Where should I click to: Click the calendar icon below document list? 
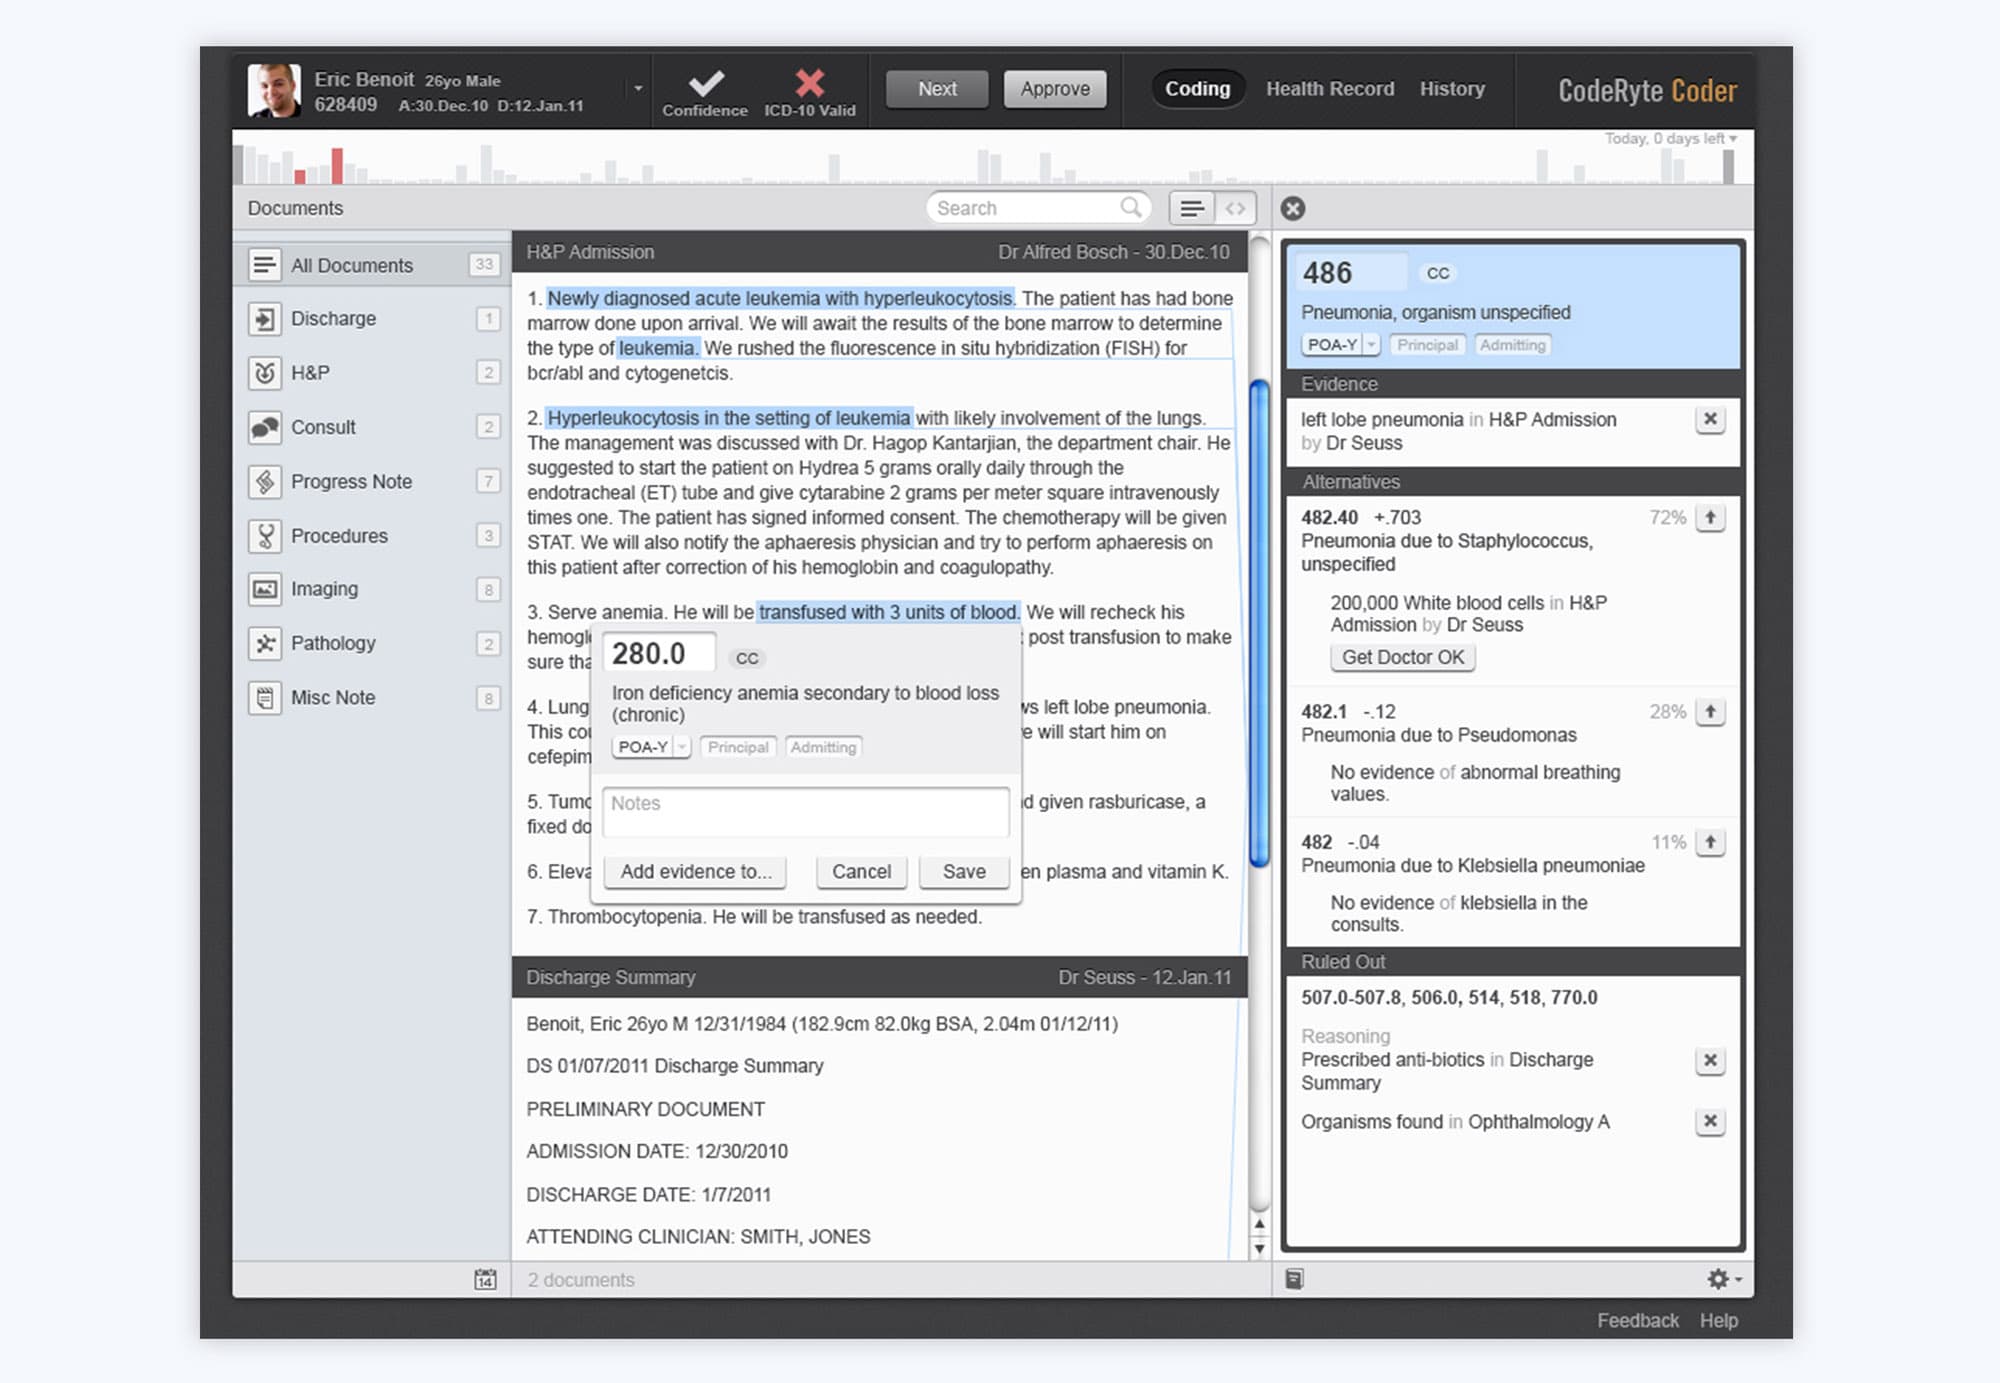485,1279
